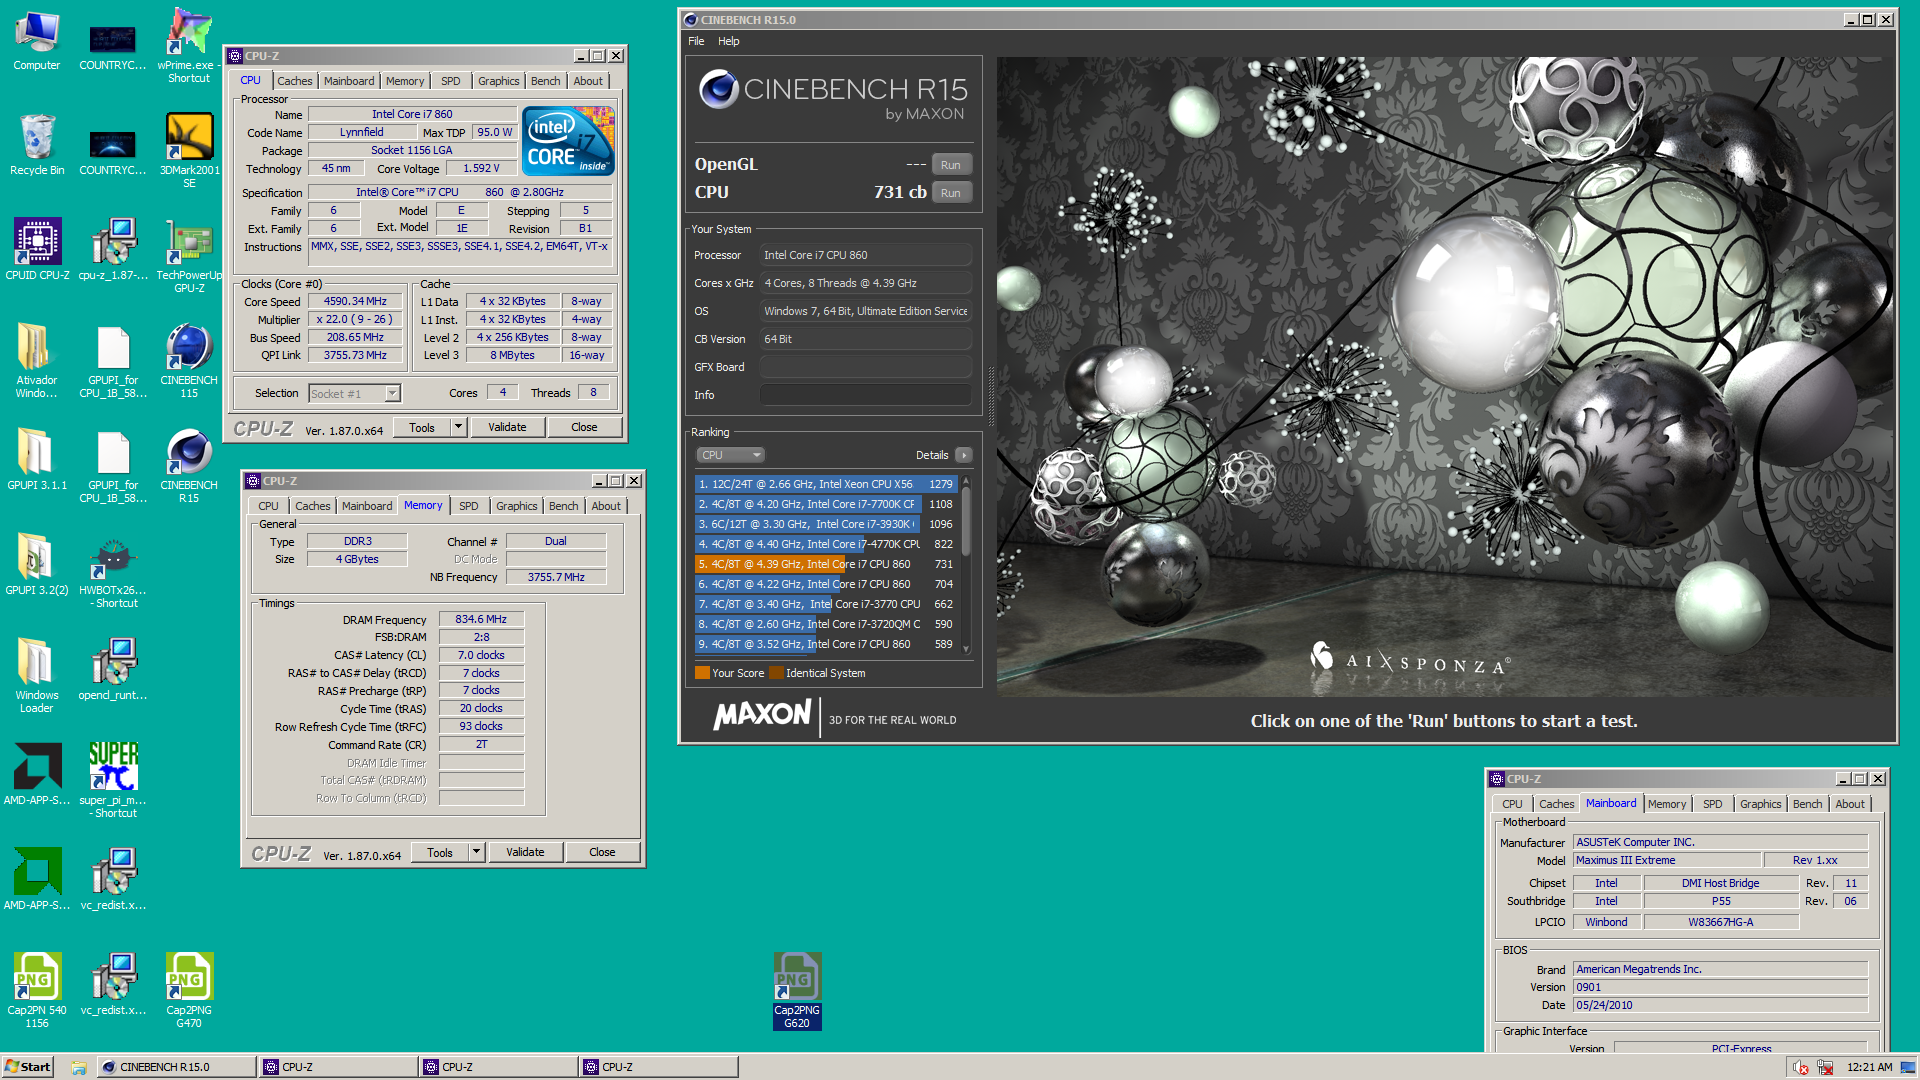Open opend_runtime installer icon
This screenshot has height=1080, width=1920.
coord(113,670)
